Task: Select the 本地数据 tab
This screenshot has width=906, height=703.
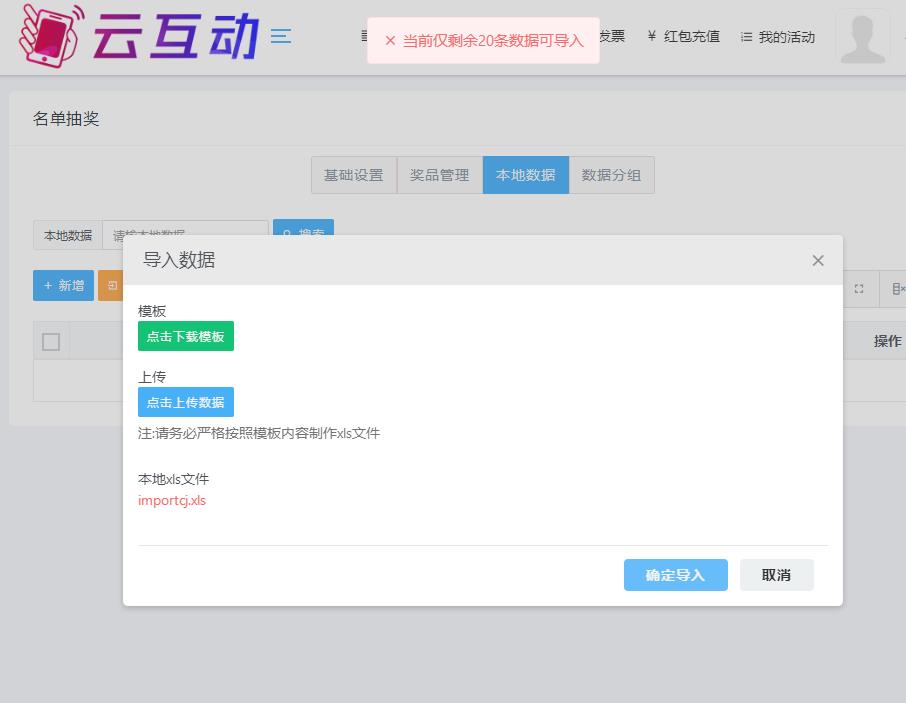Action: pyautogui.click(x=525, y=175)
